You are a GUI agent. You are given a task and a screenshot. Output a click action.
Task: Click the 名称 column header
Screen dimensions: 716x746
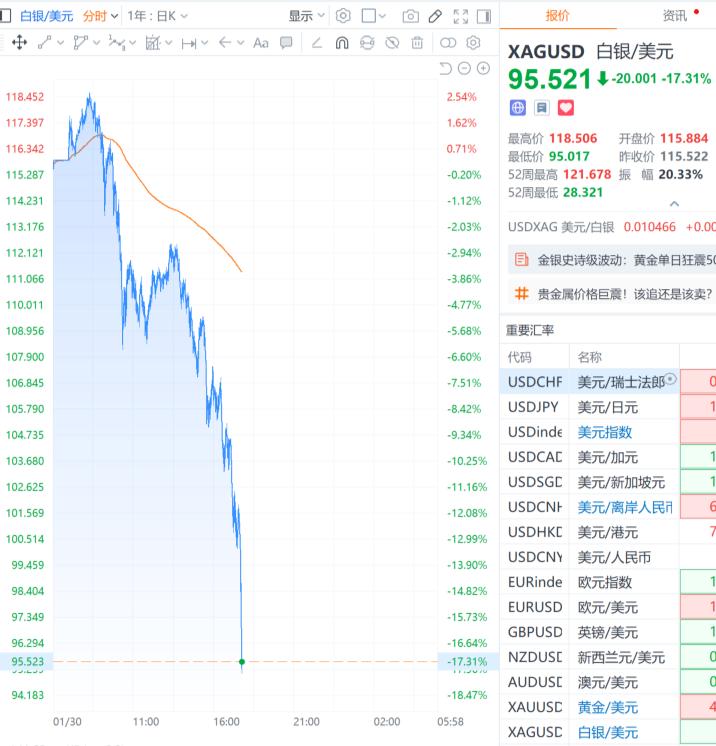coord(589,357)
